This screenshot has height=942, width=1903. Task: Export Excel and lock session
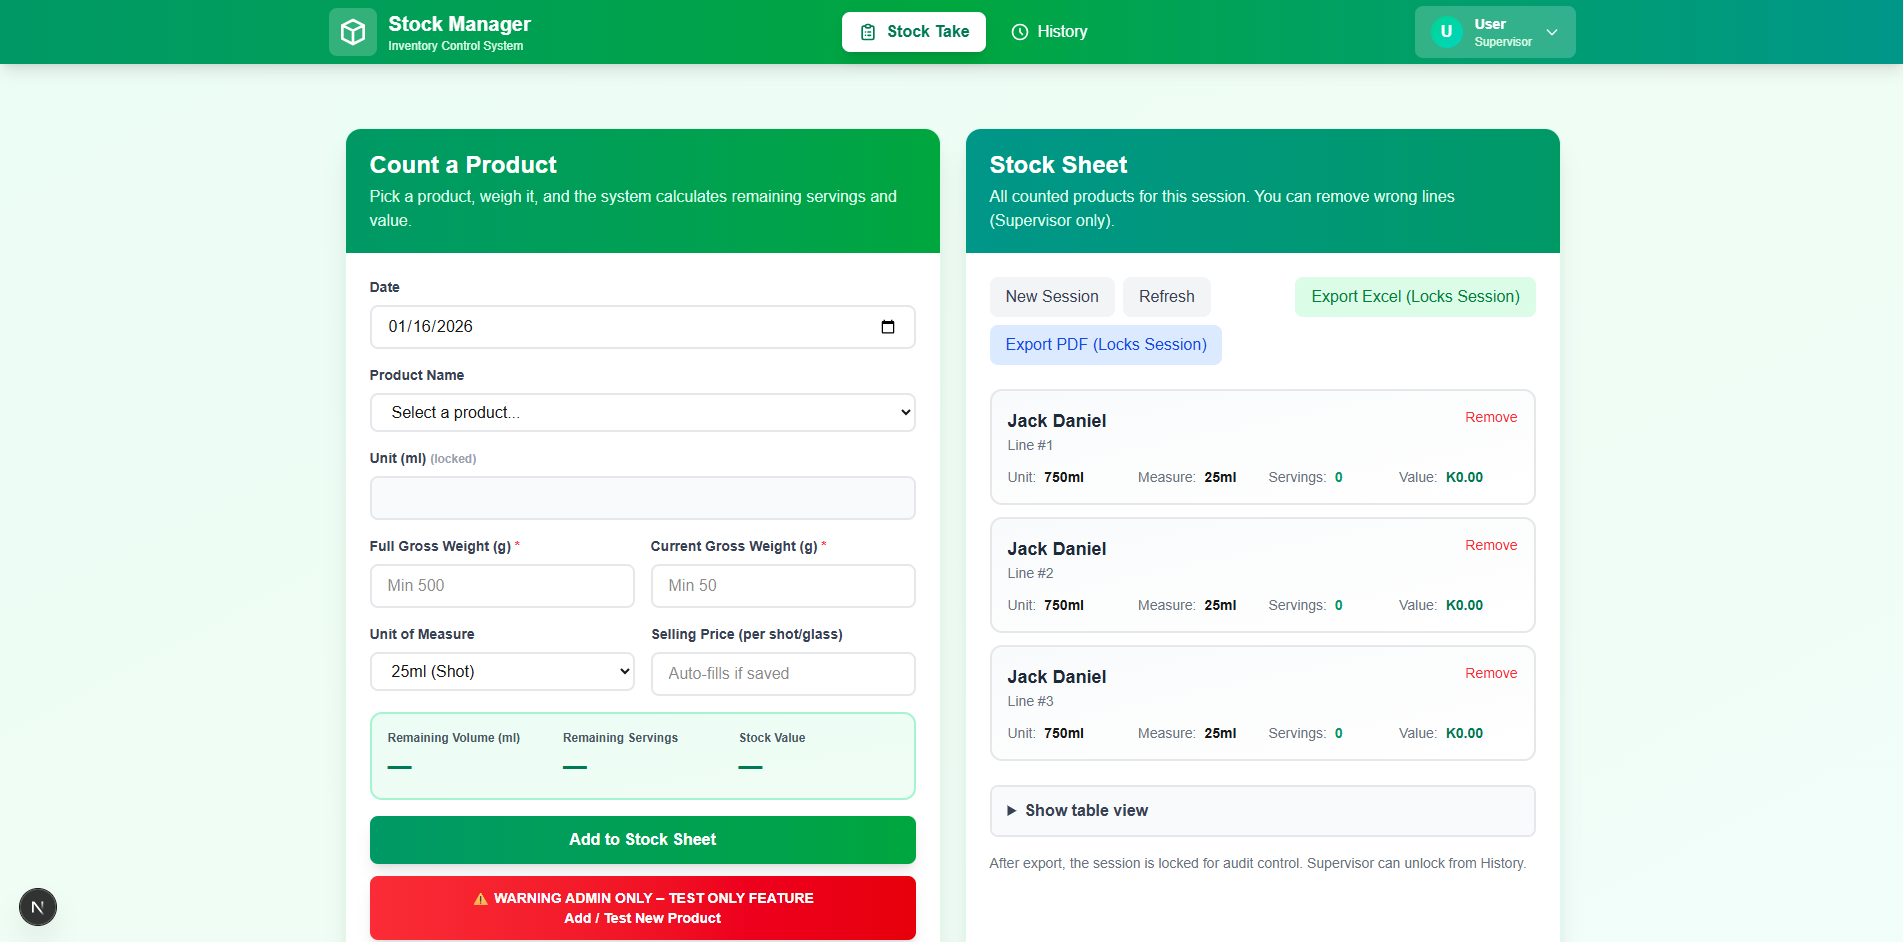point(1414,297)
